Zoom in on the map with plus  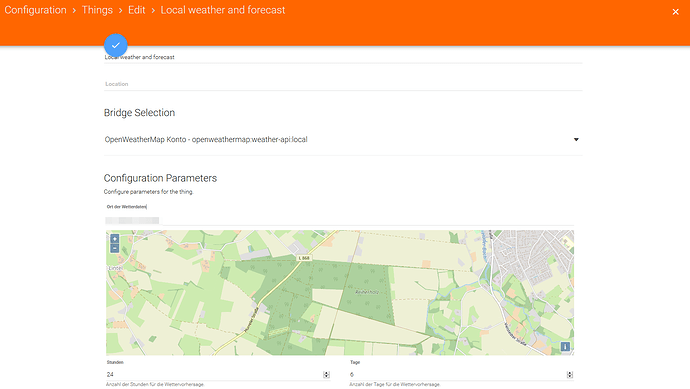(114, 239)
